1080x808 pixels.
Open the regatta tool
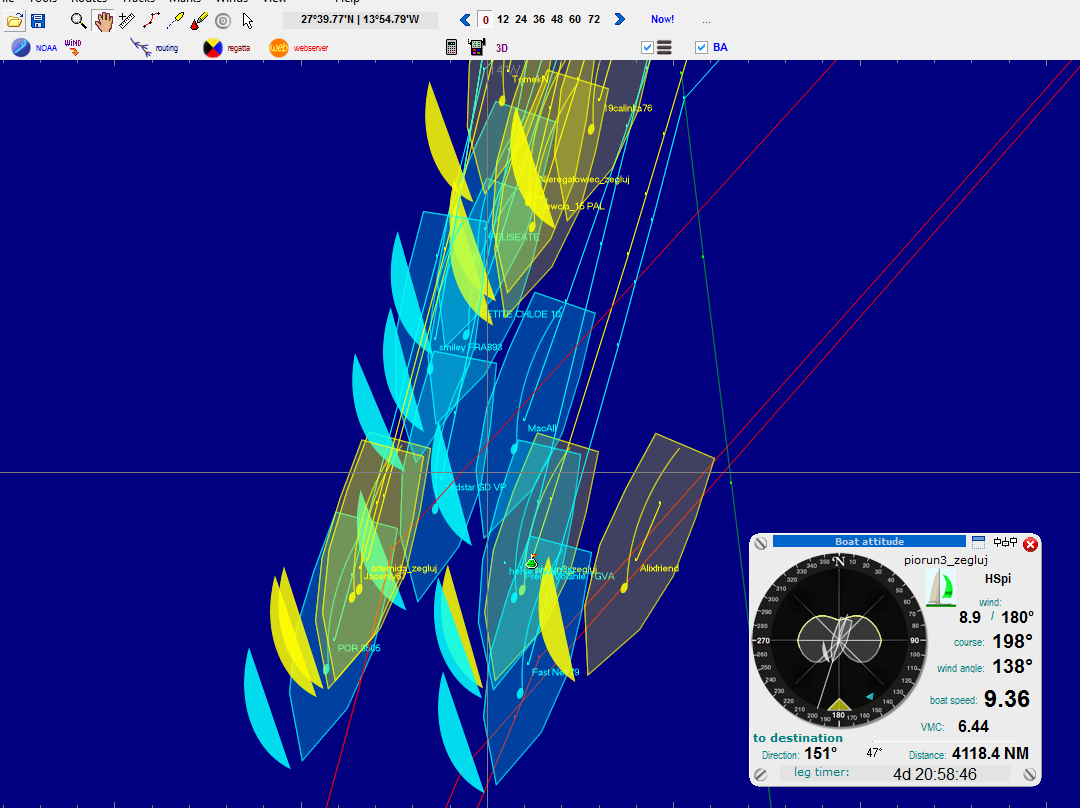point(227,48)
